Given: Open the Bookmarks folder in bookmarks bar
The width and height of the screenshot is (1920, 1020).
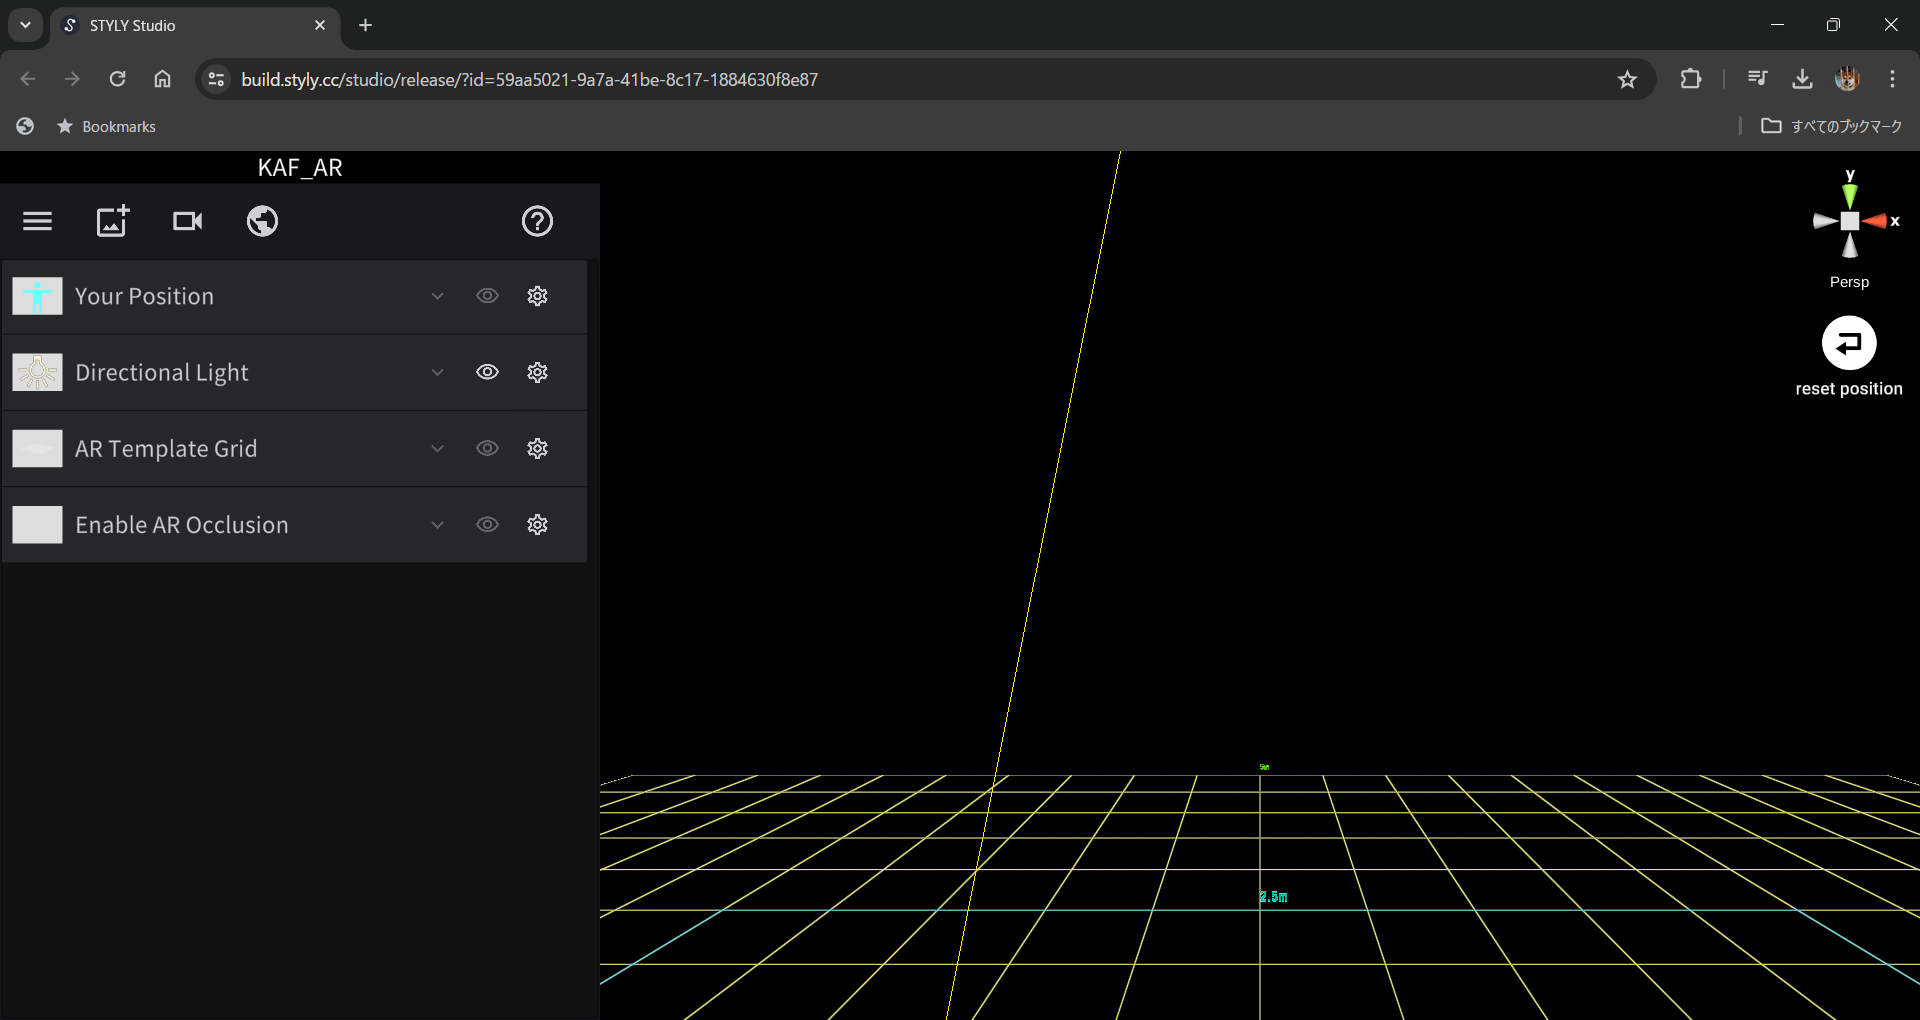Looking at the screenshot, I should click(x=107, y=126).
